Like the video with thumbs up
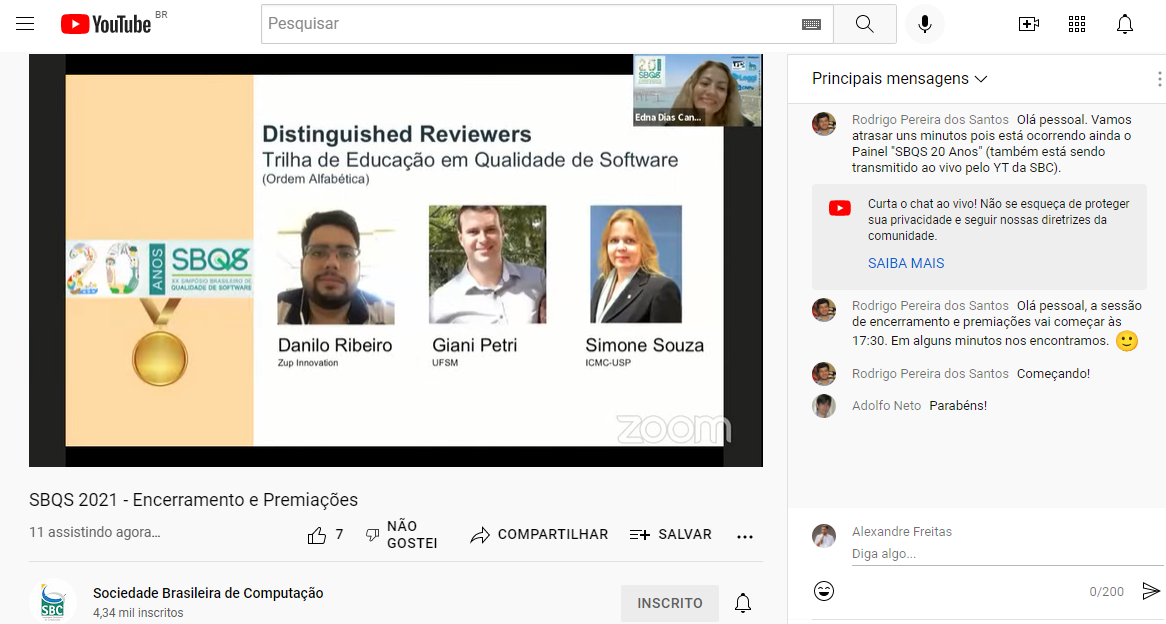1166x624 pixels. pos(318,535)
